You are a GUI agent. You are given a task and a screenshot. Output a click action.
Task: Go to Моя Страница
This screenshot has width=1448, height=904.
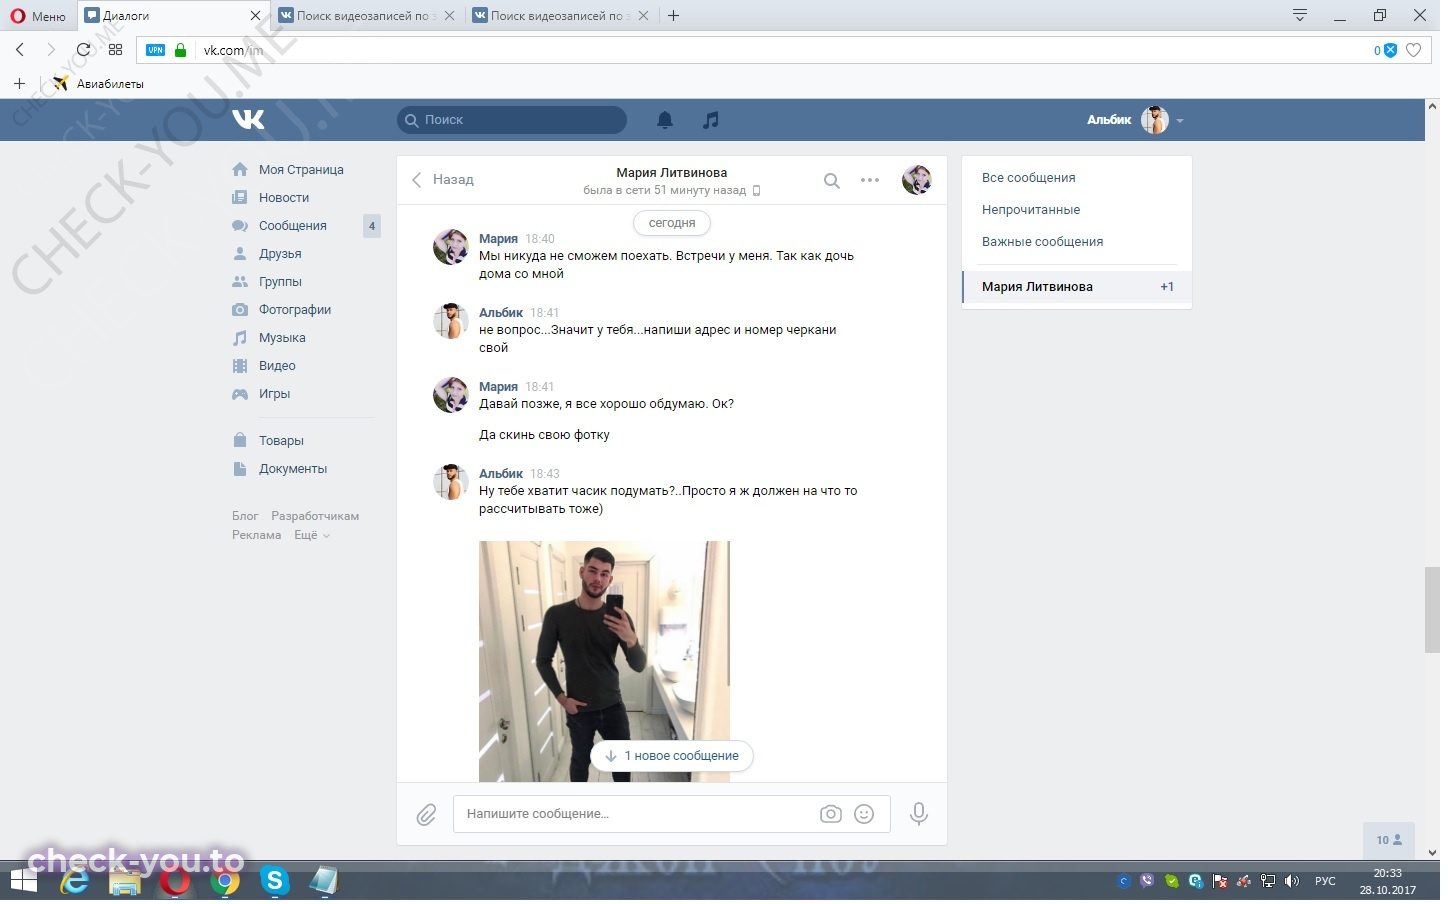(301, 170)
